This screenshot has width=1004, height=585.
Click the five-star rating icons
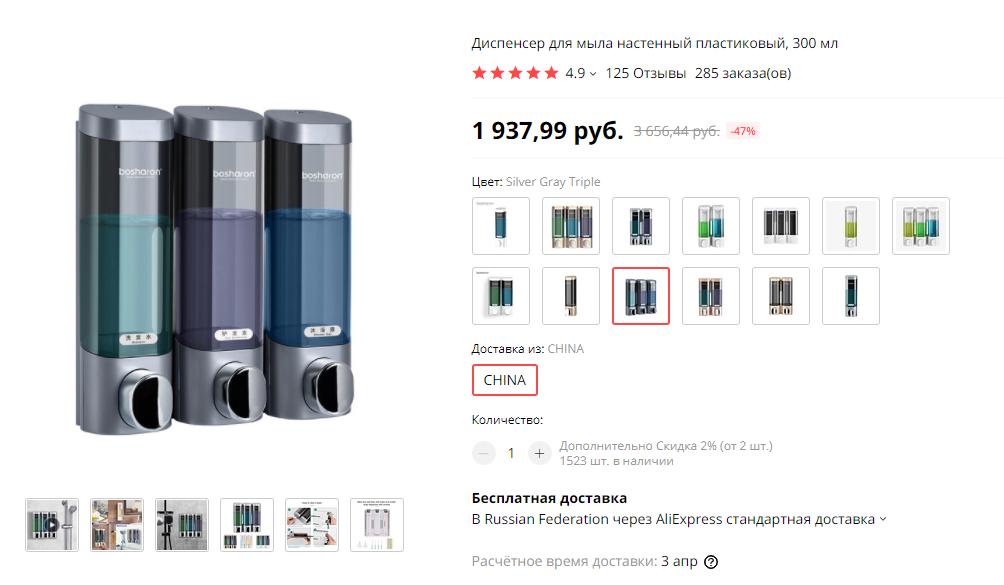(515, 73)
